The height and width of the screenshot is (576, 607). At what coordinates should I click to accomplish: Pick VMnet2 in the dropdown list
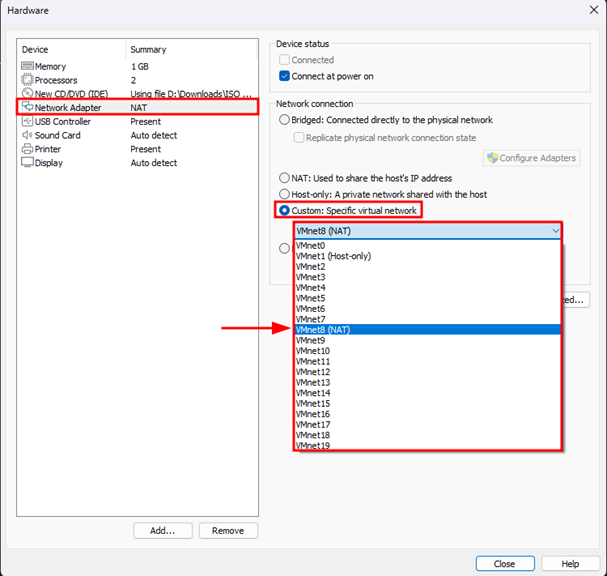[x=428, y=267]
